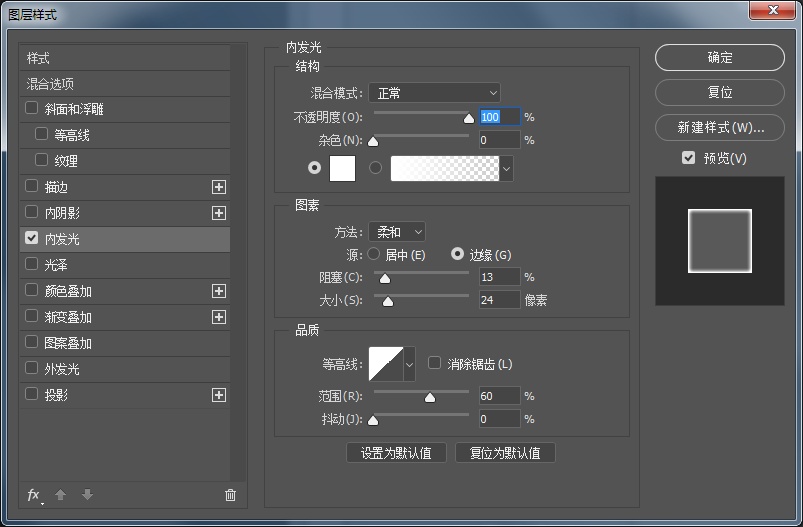Image resolution: width=803 pixels, height=527 pixels.
Task: Add another 描边 effect with plus icon
Action: coord(219,187)
